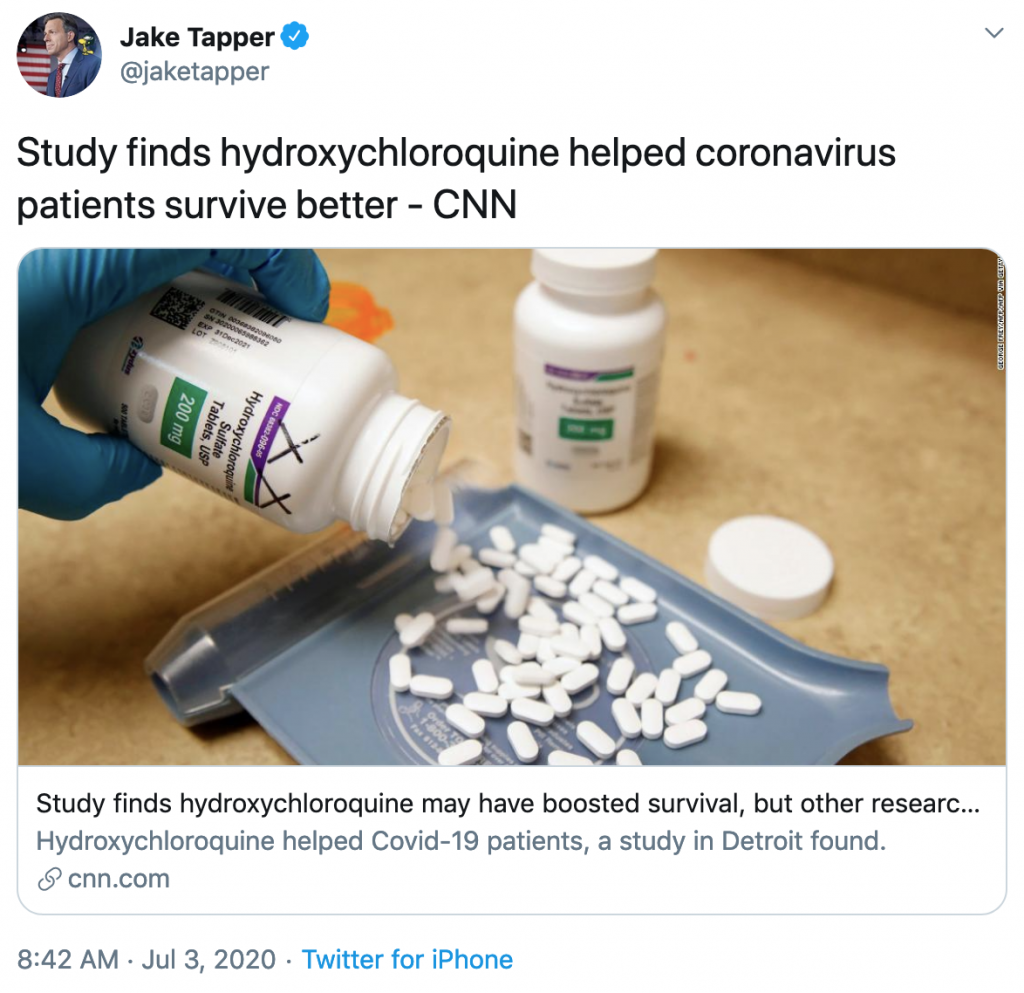Screen dimensions: 1024x993
Task: Click the Jul 3, 2020 date
Action: coord(208,959)
